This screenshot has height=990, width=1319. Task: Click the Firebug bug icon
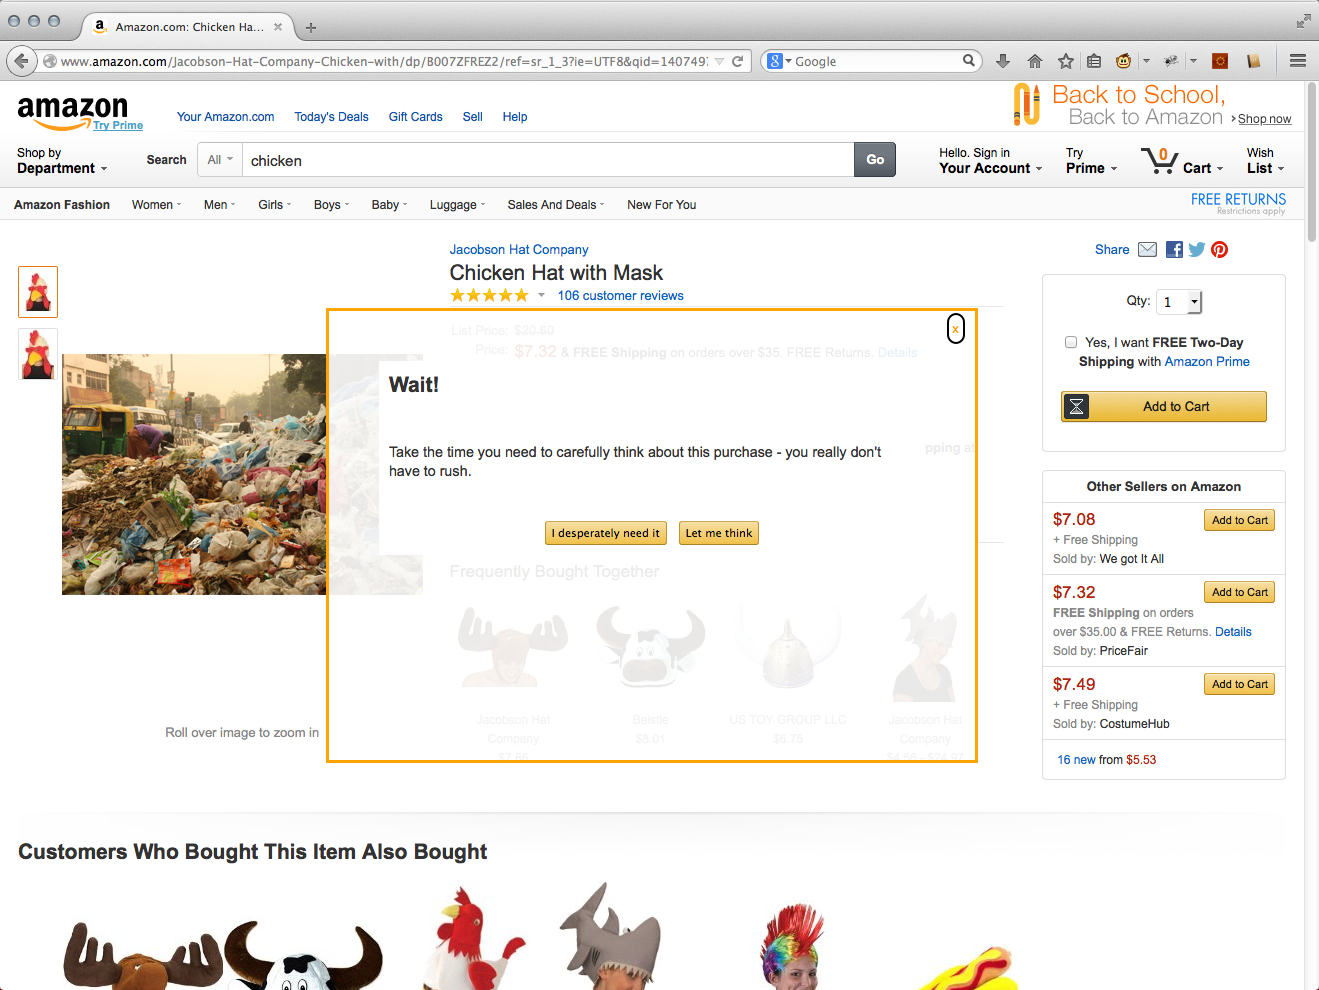point(1171,61)
